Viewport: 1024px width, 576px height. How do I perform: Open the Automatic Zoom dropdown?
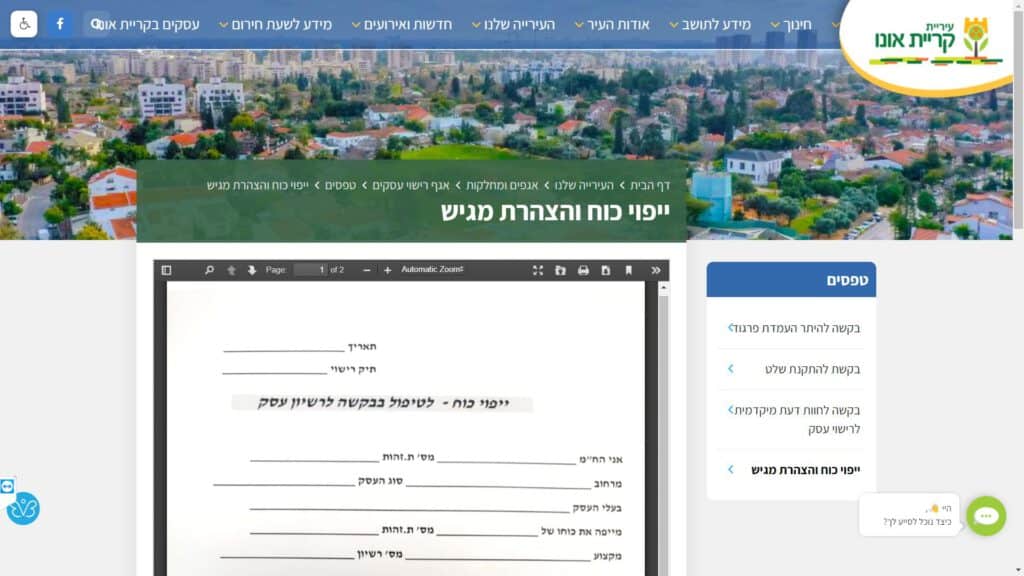click(432, 270)
